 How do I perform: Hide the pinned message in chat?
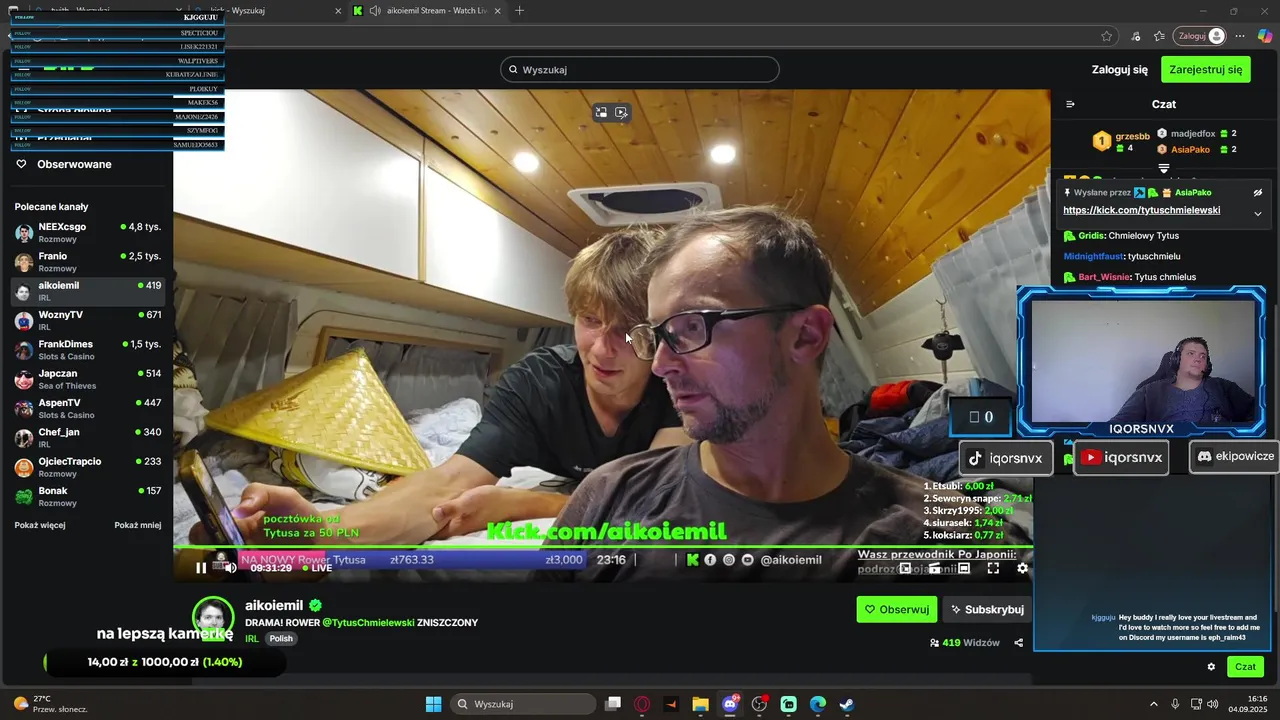coord(1258,193)
